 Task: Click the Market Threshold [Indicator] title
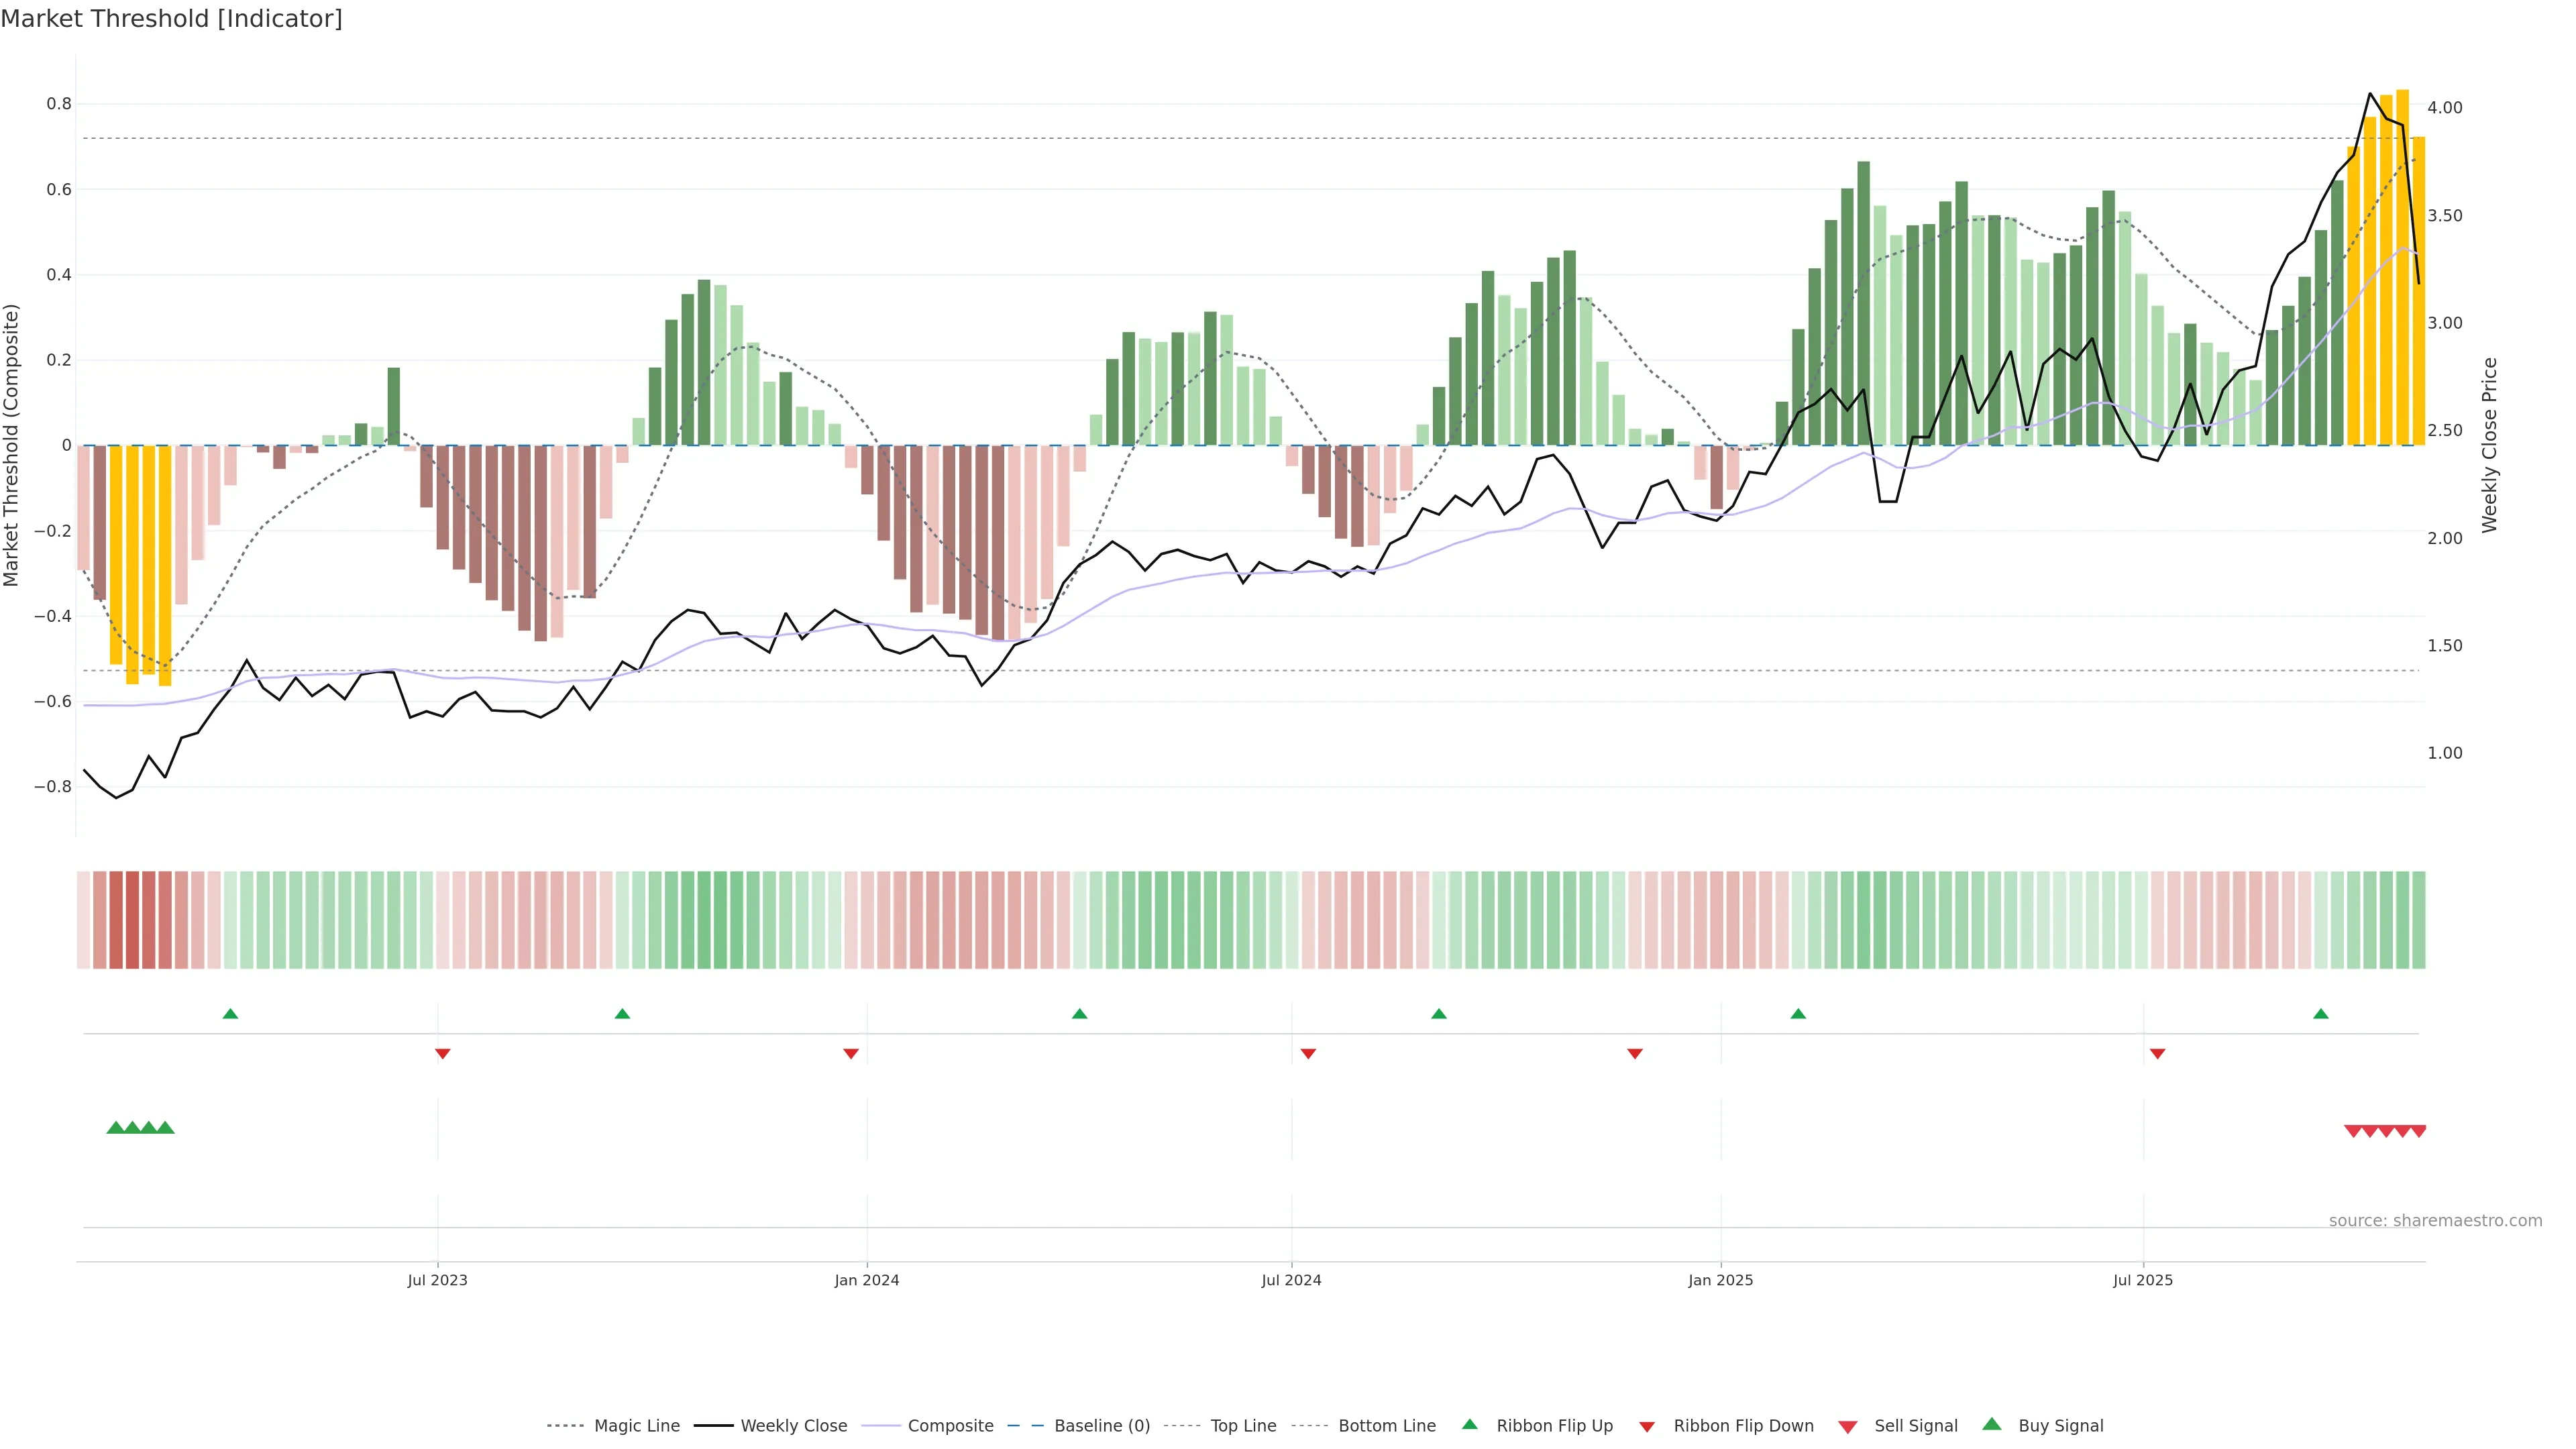pyautogui.click(x=171, y=19)
